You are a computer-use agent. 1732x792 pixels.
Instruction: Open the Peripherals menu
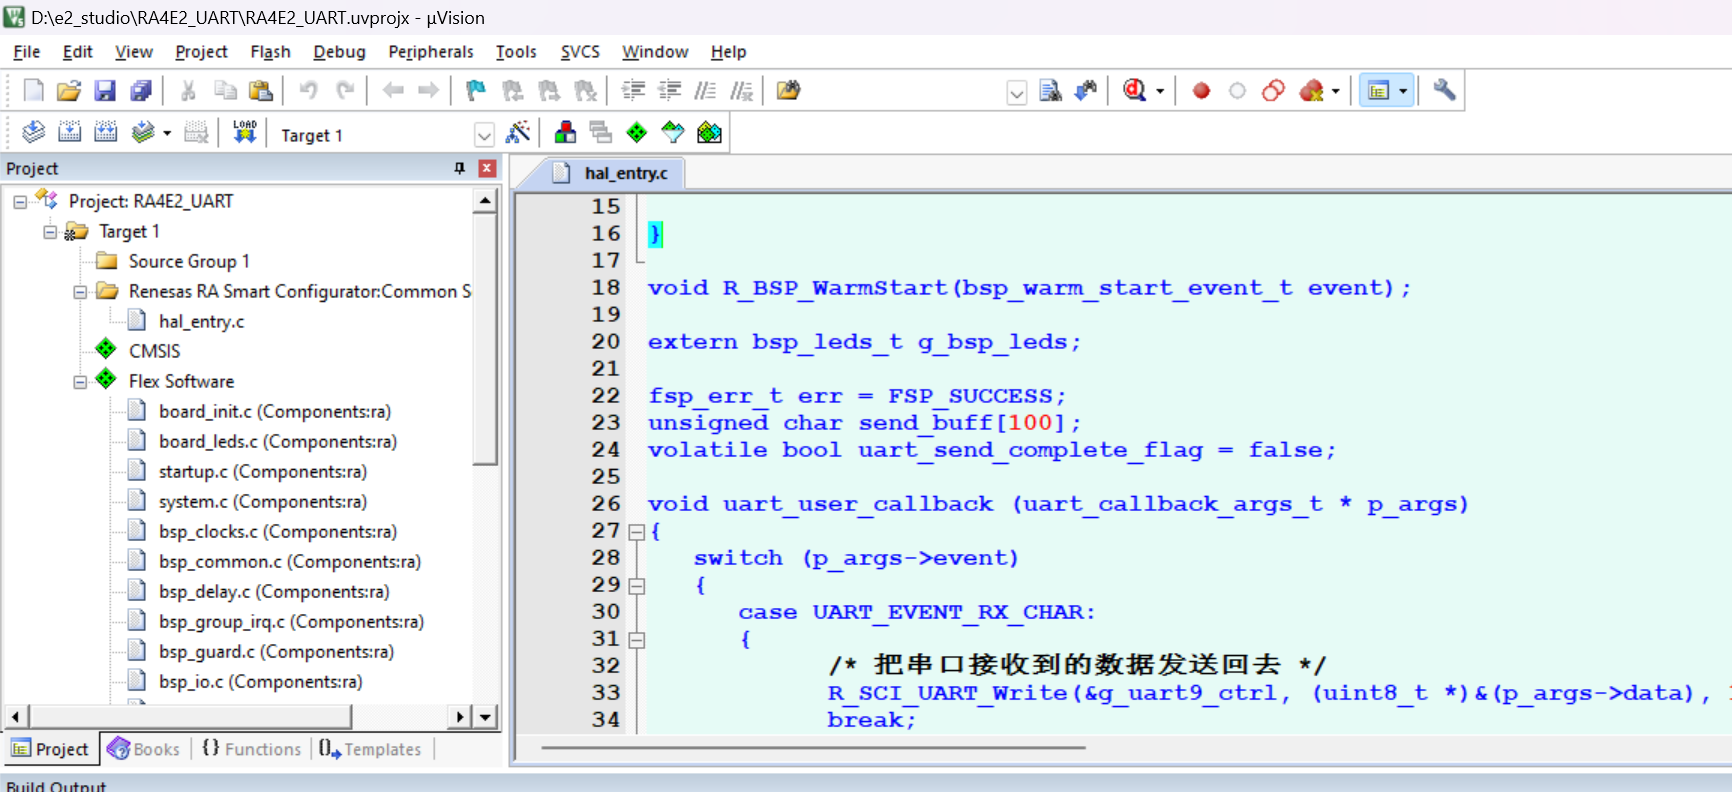tap(431, 52)
